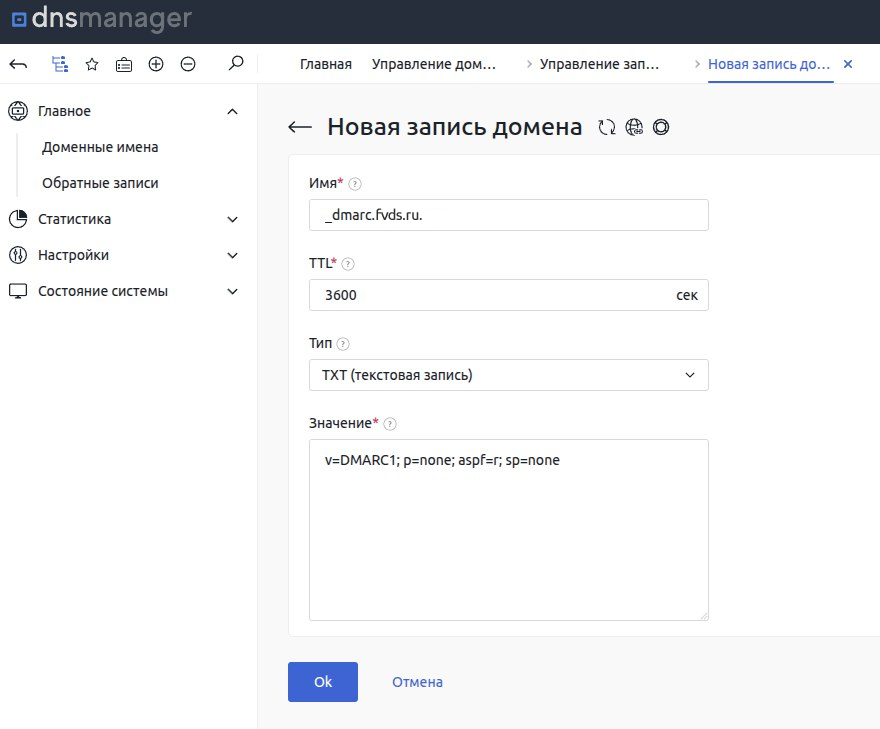The width and height of the screenshot is (880, 729).
Task: Click into the Значение text area
Action: [x=508, y=530]
